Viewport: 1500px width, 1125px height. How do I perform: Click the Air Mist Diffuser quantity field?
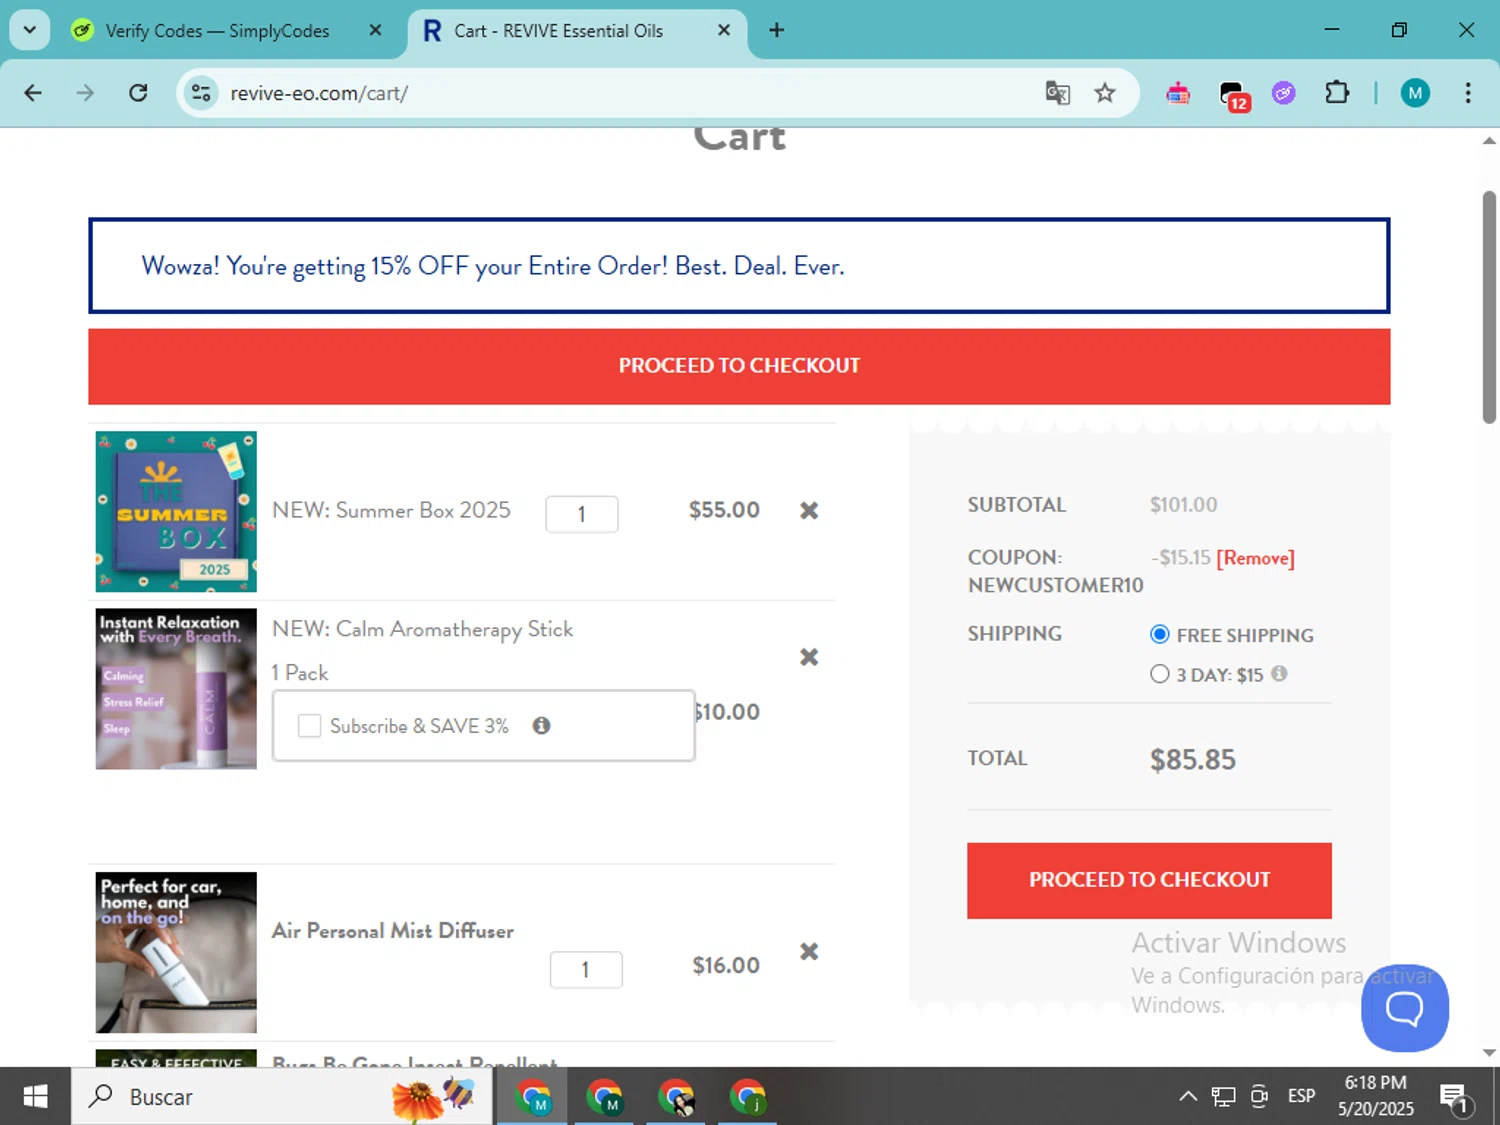coord(586,969)
